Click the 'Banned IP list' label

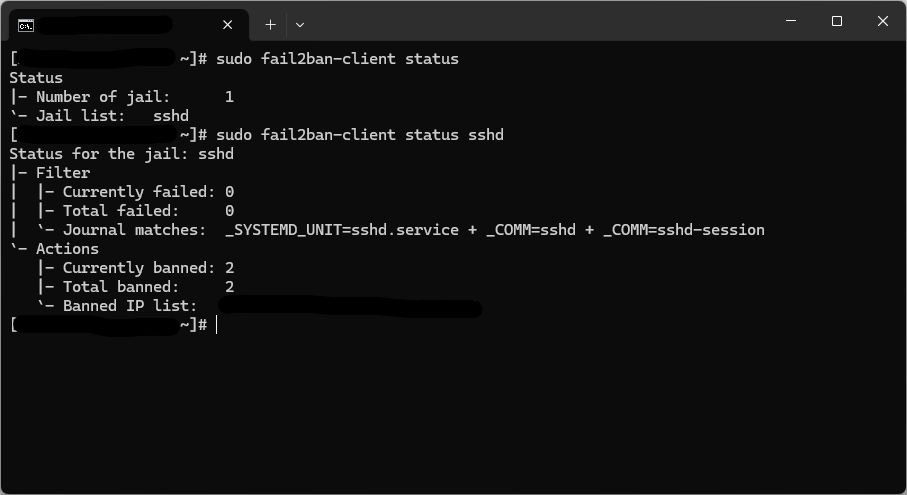130,306
